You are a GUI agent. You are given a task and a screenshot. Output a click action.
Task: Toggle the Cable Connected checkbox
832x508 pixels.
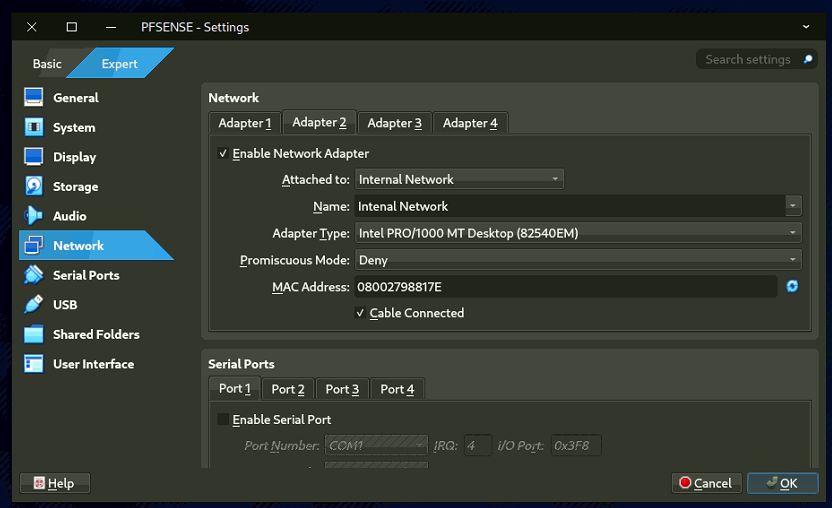tap(361, 313)
